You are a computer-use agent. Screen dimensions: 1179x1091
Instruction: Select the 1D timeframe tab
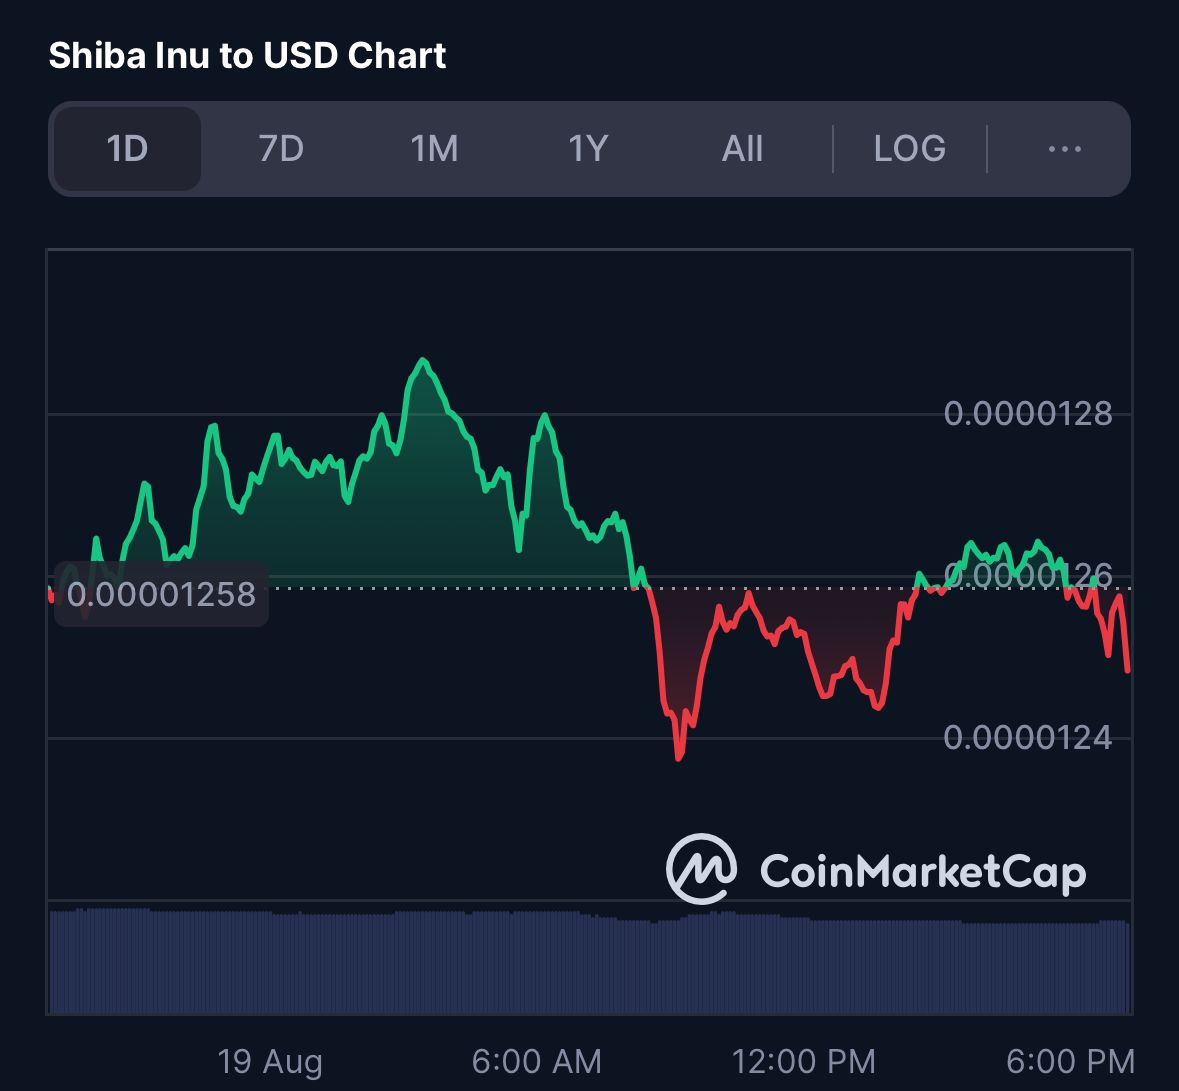[x=127, y=149]
